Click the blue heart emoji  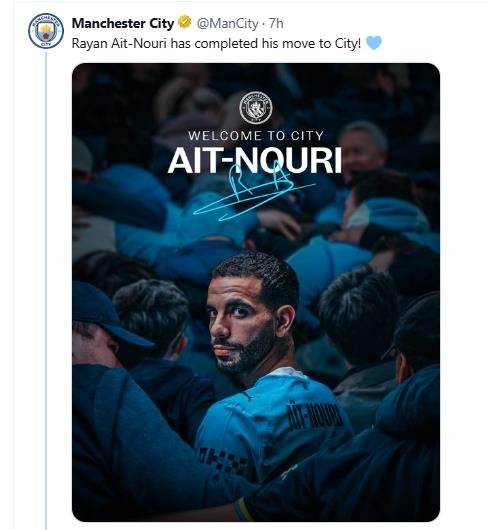374,43
